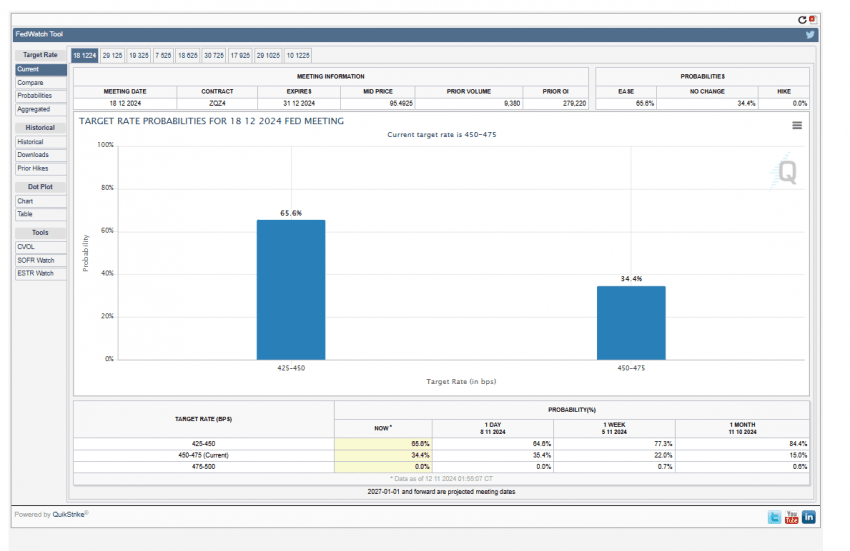
Task: Click the red icon beside refresh
Action: click(812, 19)
